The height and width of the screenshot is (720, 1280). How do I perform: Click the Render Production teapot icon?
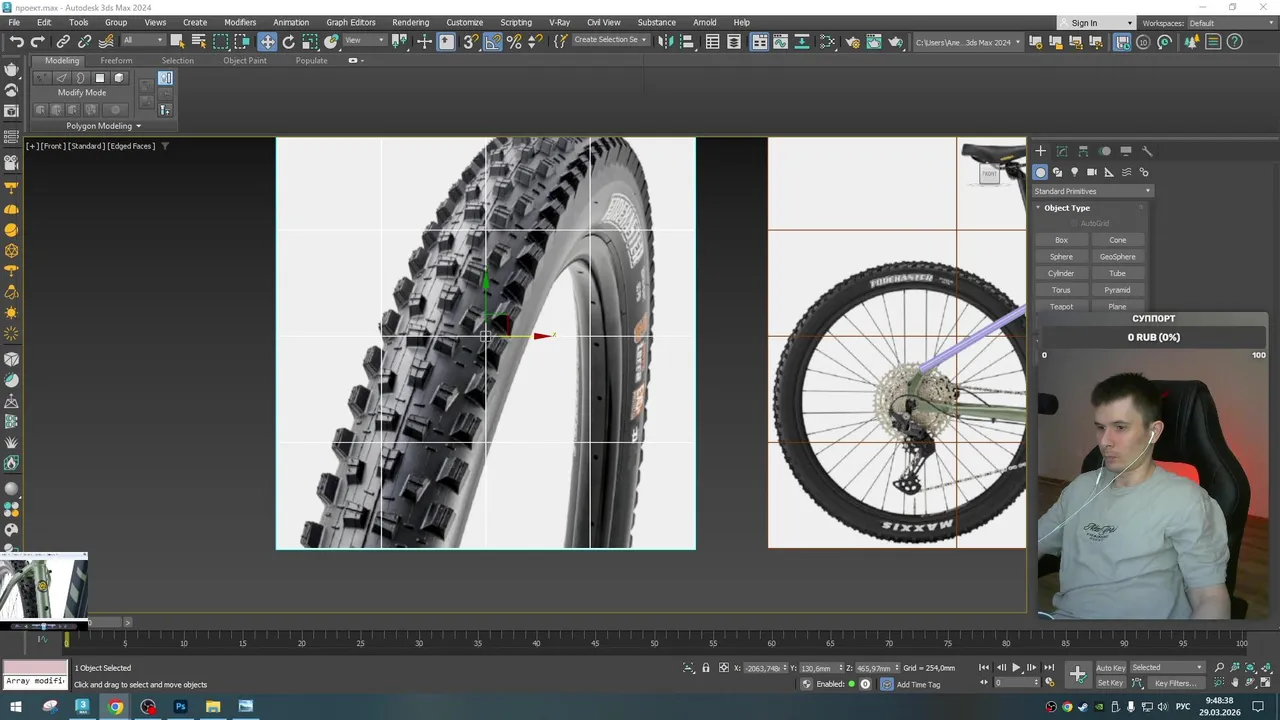pyautogui.click(x=896, y=41)
